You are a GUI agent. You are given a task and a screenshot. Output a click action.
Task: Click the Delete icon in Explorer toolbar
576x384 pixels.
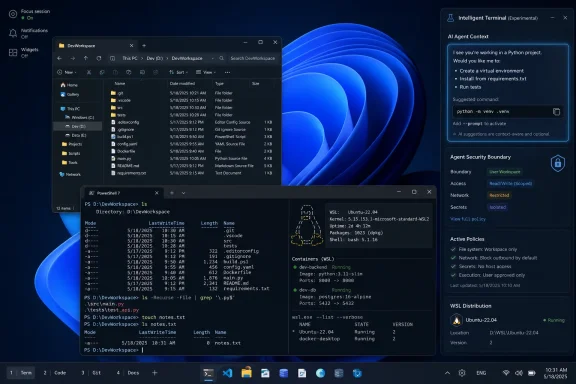(x=155, y=72)
